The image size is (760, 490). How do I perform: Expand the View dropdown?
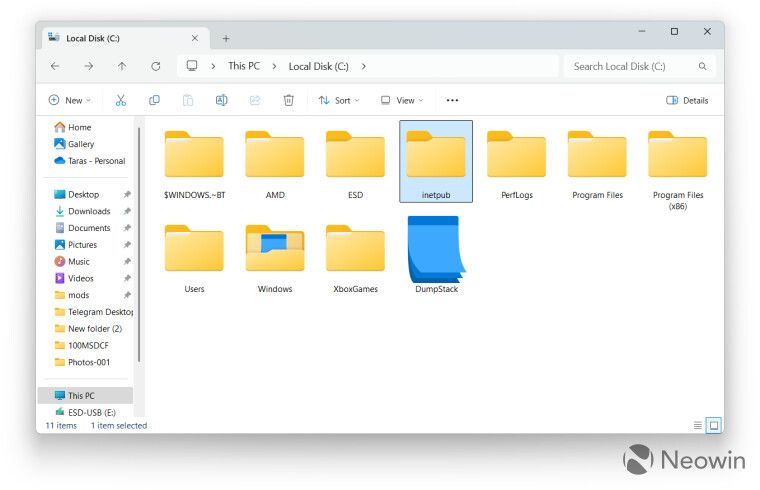pyautogui.click(x=402, y=100)
